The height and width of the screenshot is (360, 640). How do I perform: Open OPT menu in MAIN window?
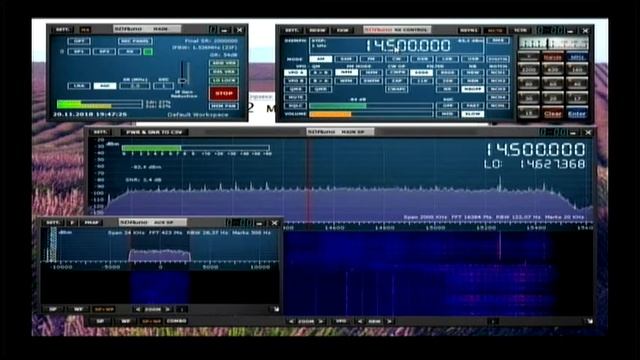point(79,41)
